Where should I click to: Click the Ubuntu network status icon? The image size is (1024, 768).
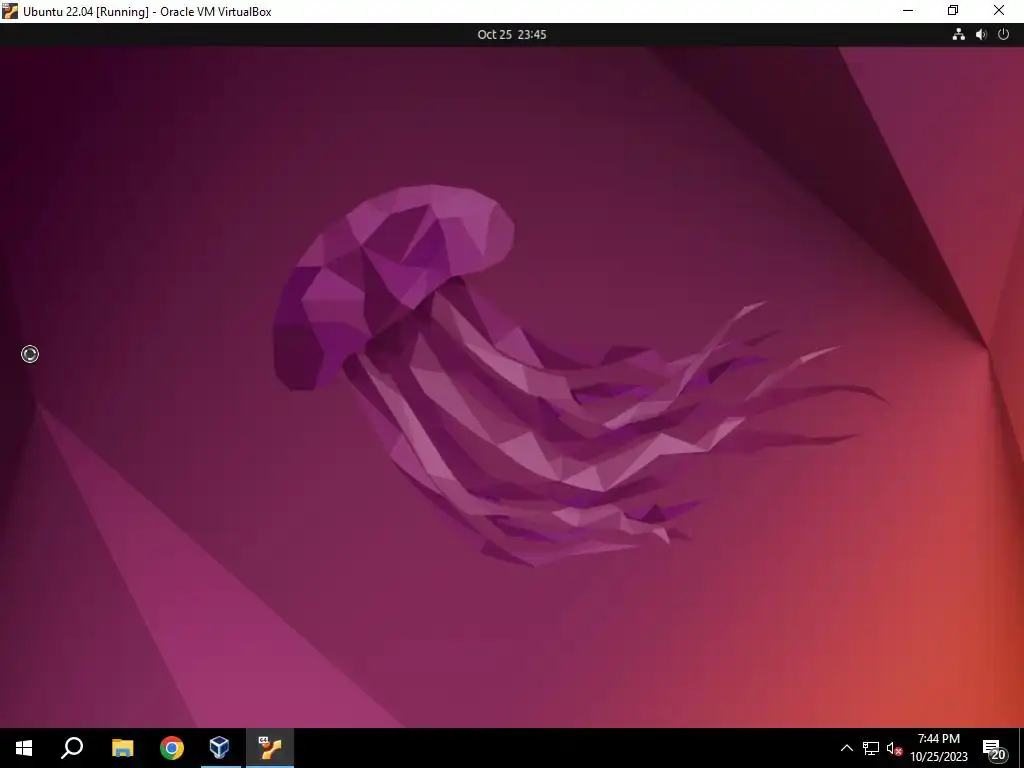point(958,35)
